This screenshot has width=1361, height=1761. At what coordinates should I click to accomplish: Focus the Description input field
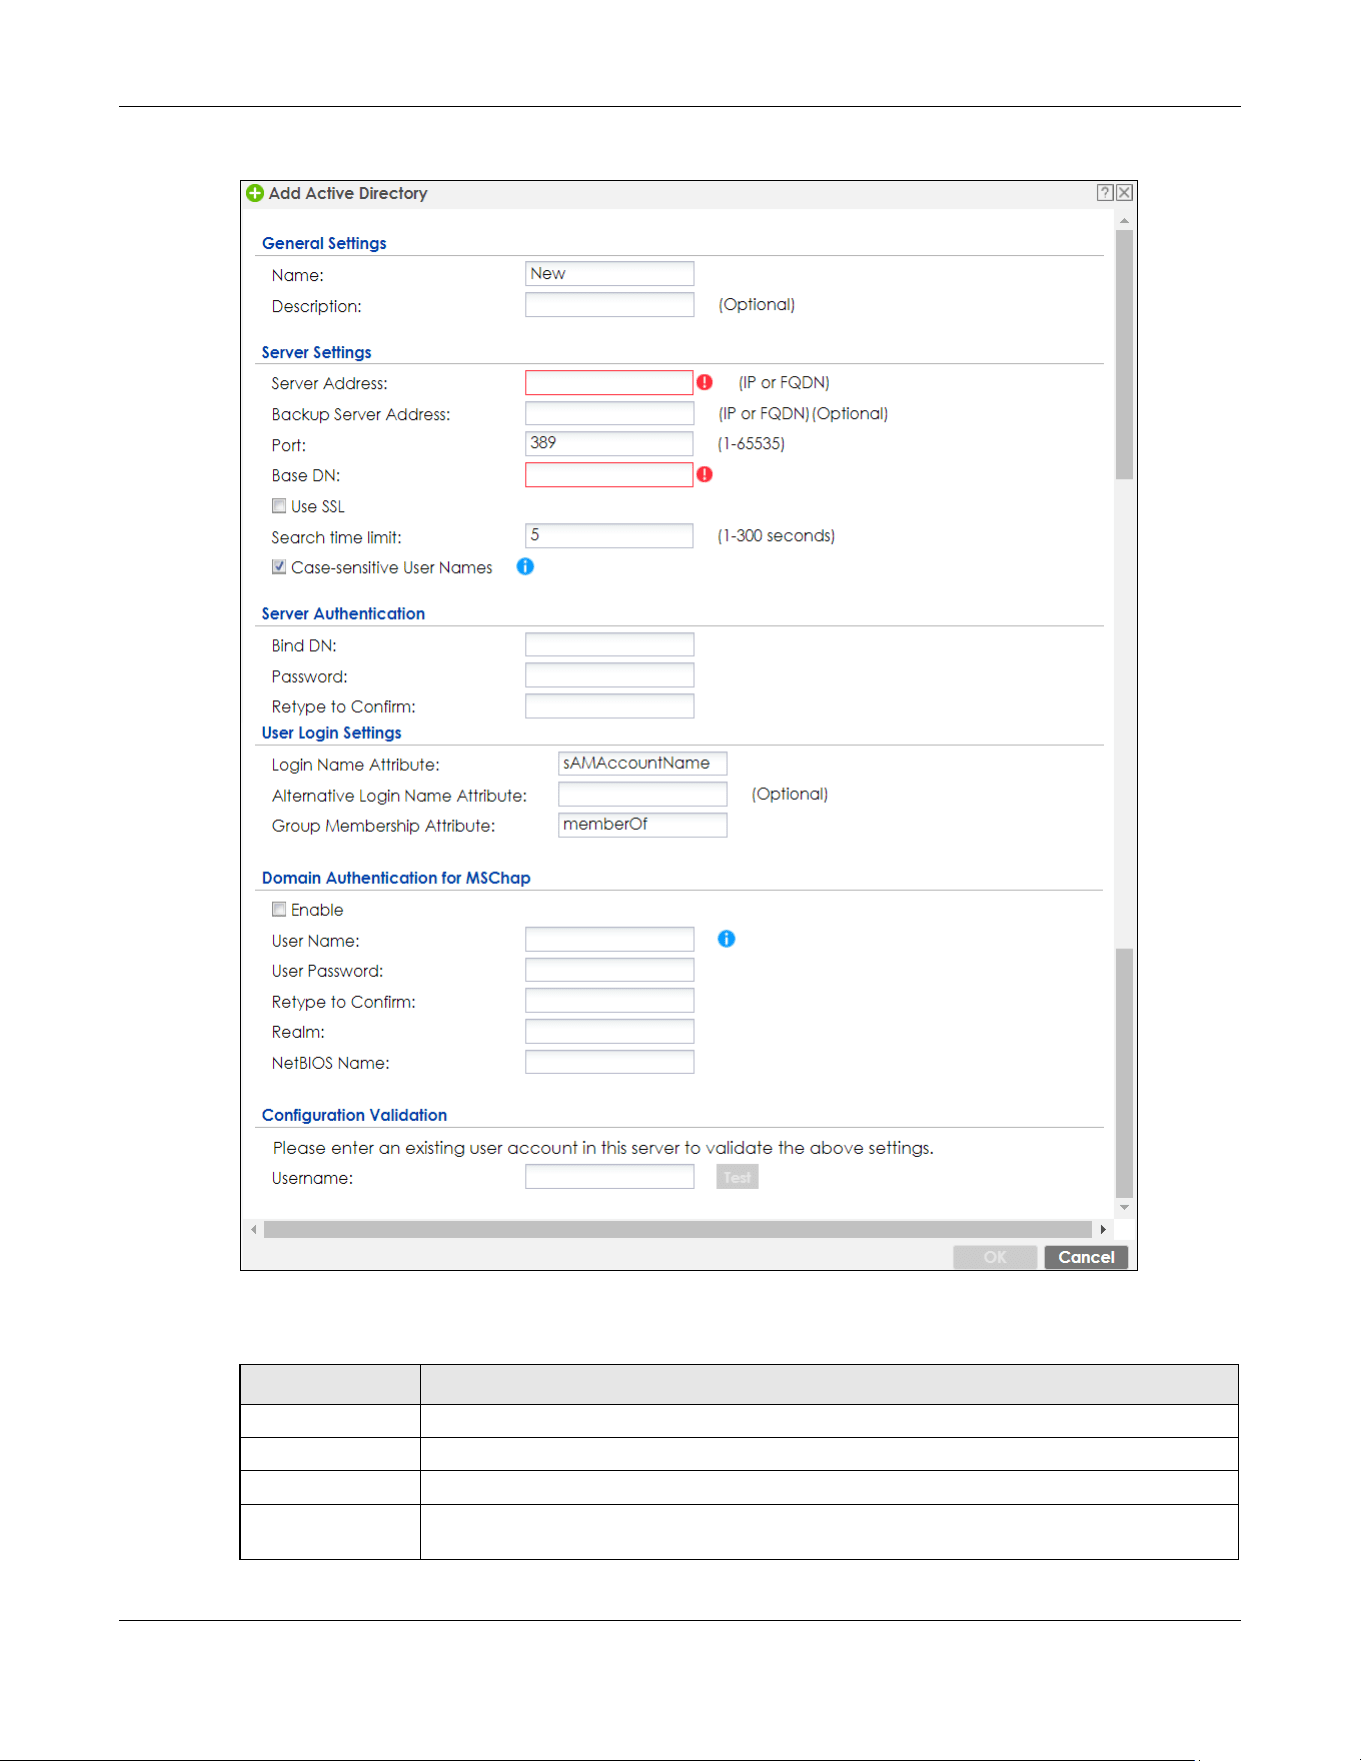tap(609, 304)
